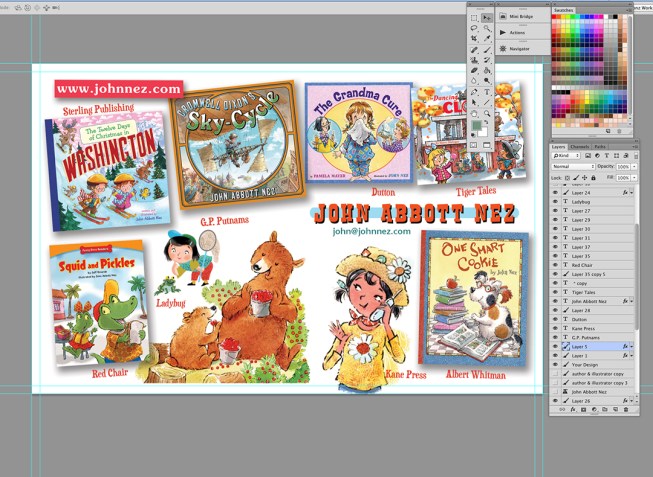Select the Swatches tab
Image resolution: width=653 pixels, height=477 pixels.
[563, 10]
